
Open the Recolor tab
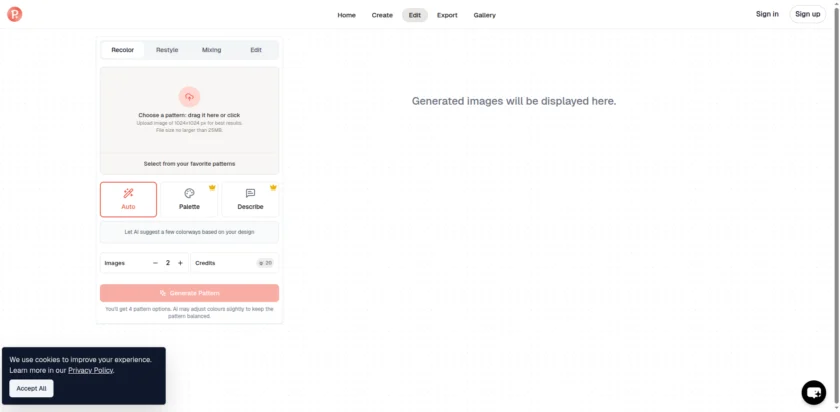(123, 50)
